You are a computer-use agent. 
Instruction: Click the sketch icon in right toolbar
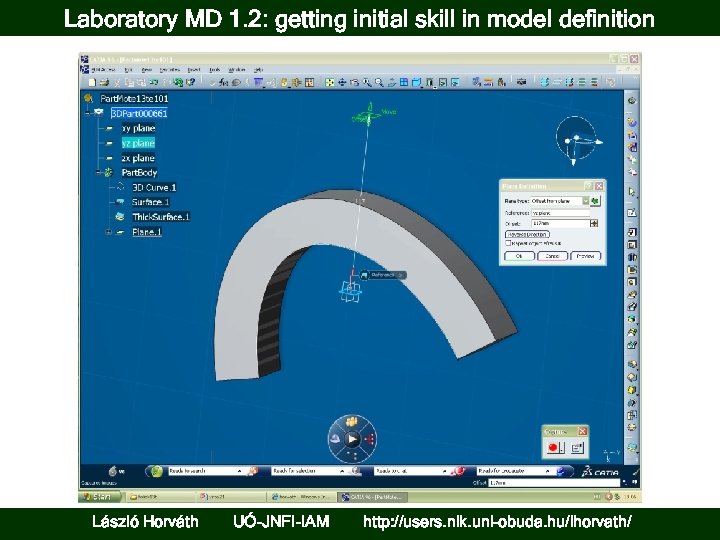[x=632, y=213]
